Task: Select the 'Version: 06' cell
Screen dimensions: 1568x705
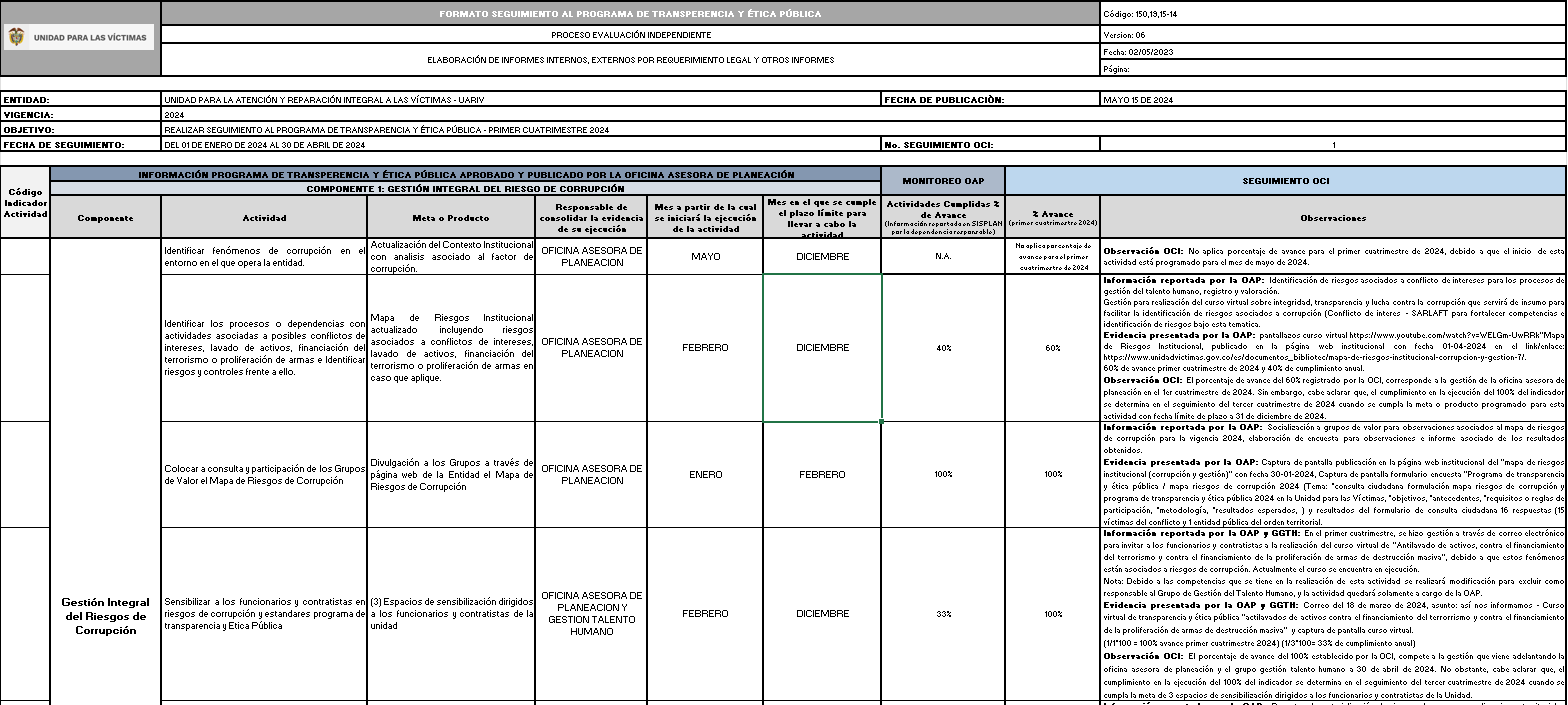Action: [x=1333, y=34]
